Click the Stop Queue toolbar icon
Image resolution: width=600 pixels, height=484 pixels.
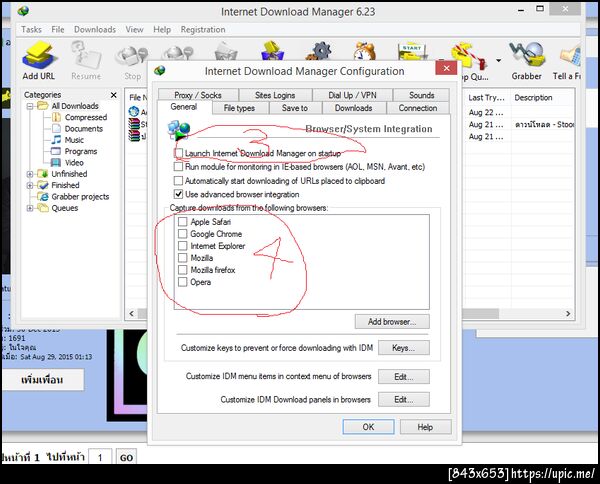pos(471,60)
